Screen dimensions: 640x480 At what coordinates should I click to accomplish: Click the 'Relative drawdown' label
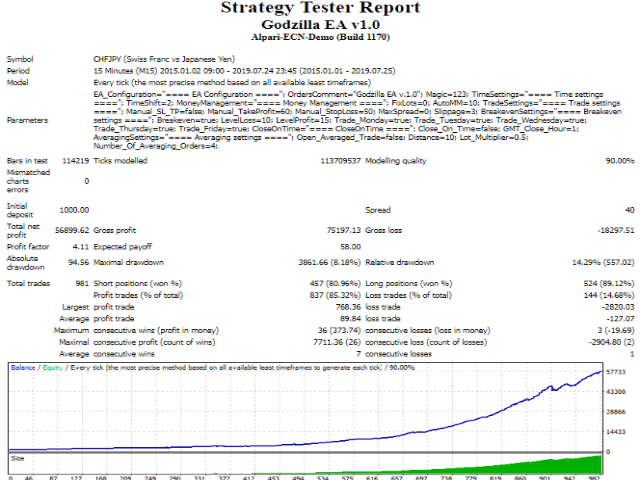(x=400, y=262)
